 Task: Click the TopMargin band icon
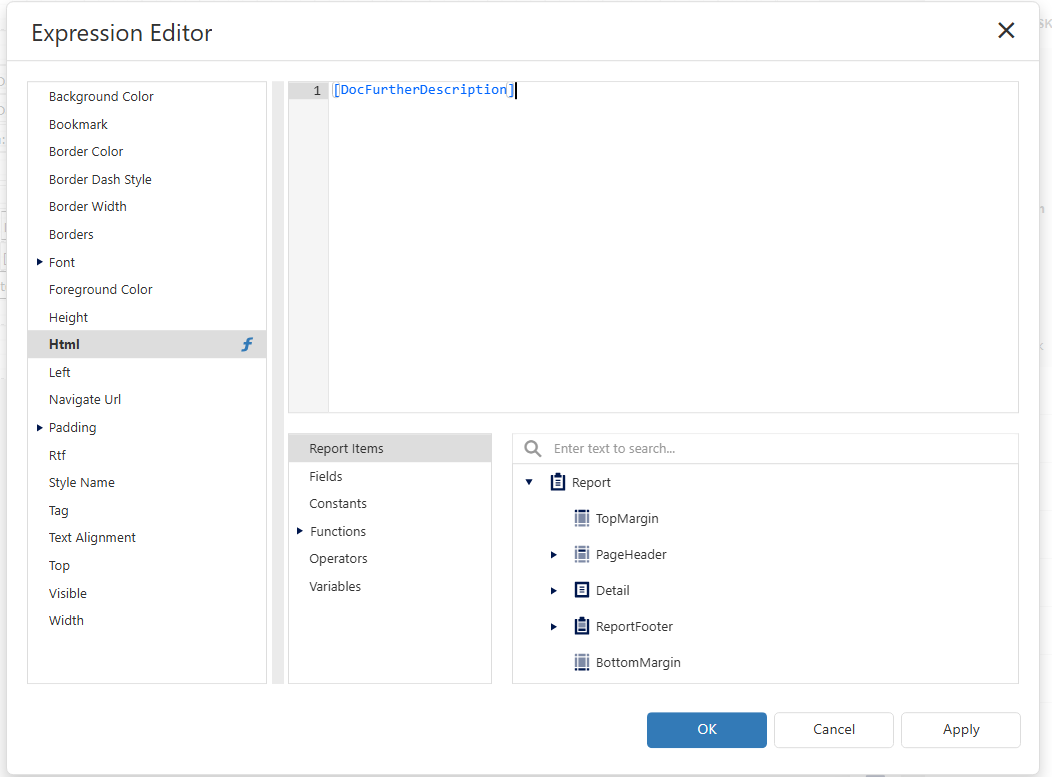click(x=582, y=518)
